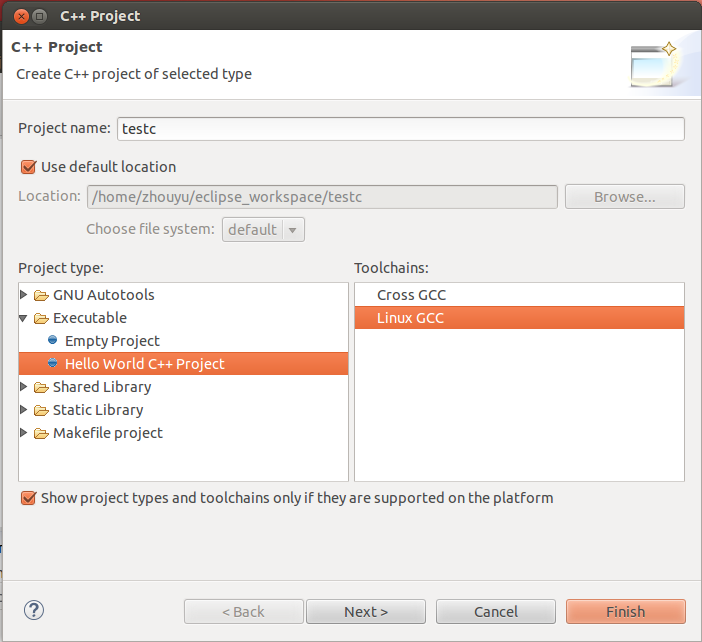702x642 pixels.
Task: Open the Choose file system dropdown
Action: [263, 229]
